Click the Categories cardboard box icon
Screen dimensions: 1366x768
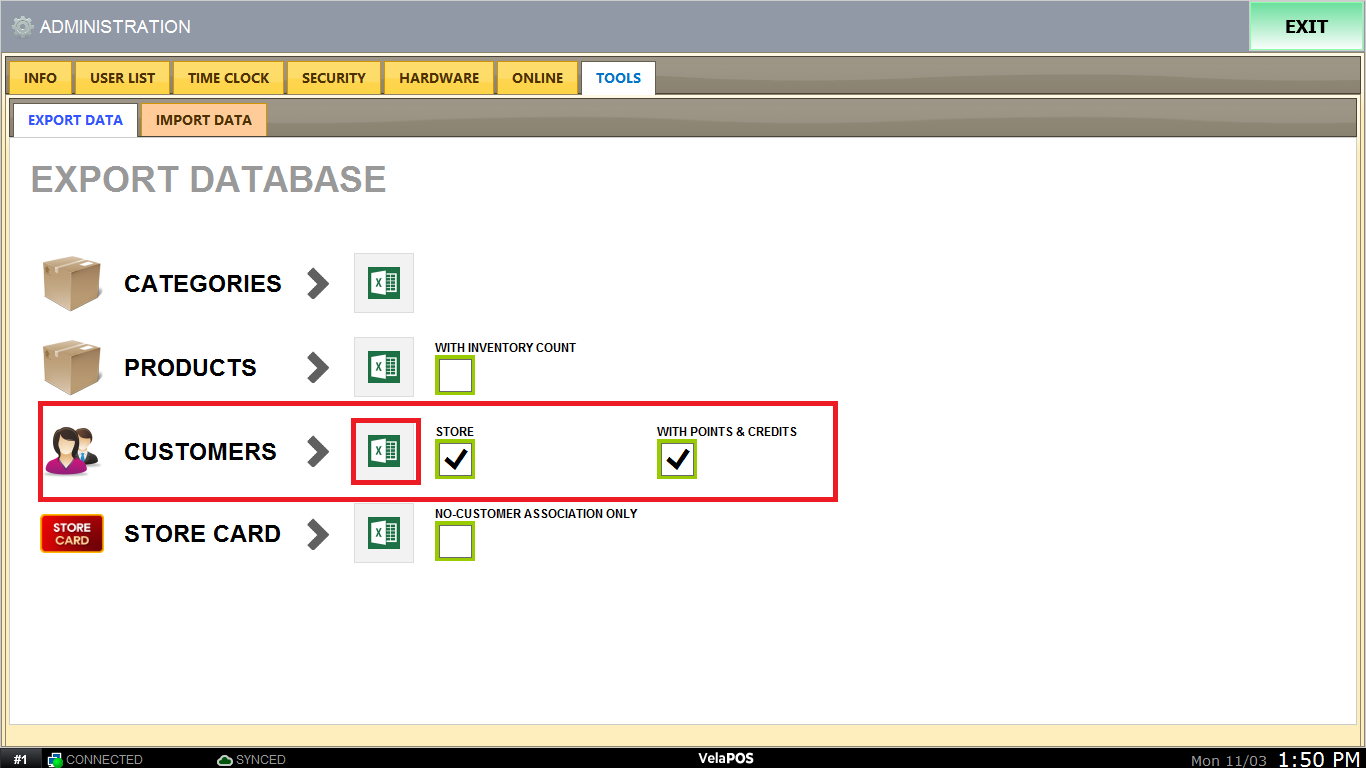coord(72,283)
